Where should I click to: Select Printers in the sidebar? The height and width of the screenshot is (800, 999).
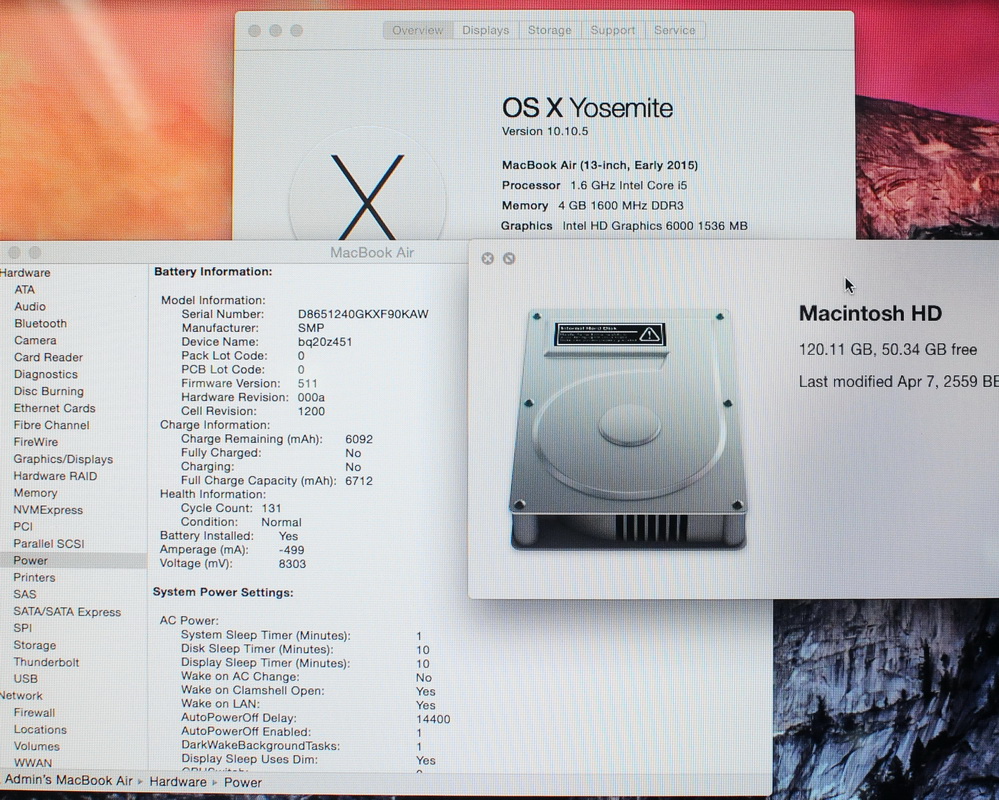click(34, 578)
